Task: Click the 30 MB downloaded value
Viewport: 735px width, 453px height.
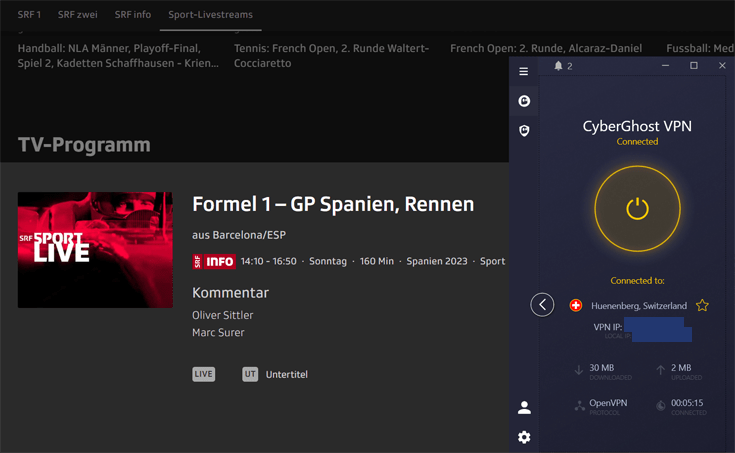Action: (x=601, y=368)
